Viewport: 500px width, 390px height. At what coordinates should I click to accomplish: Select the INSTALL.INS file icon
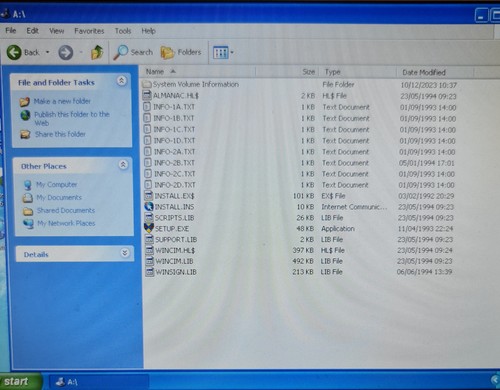pos(149,207)
